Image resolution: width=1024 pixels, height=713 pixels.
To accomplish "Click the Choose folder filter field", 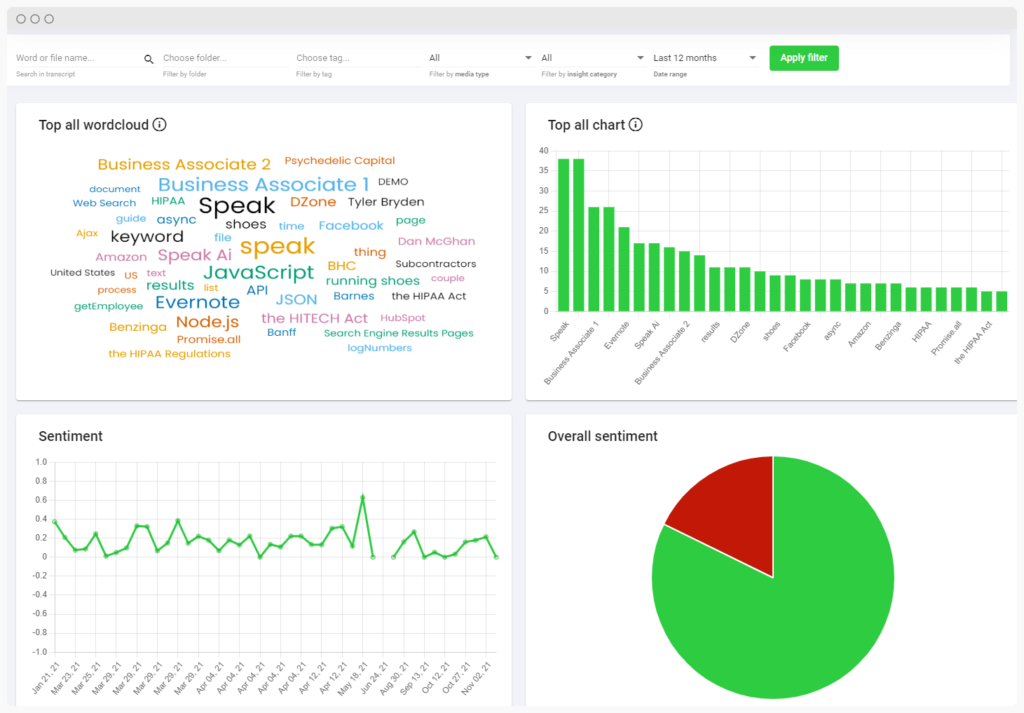I will coord(224,58).
